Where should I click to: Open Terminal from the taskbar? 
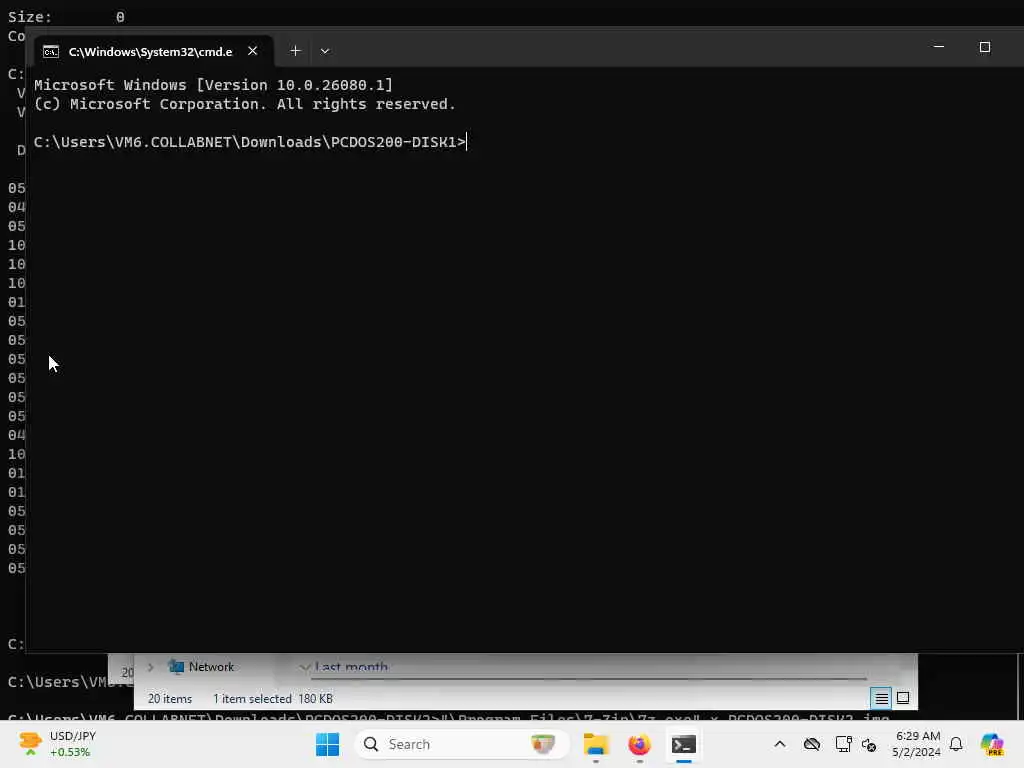683,744
